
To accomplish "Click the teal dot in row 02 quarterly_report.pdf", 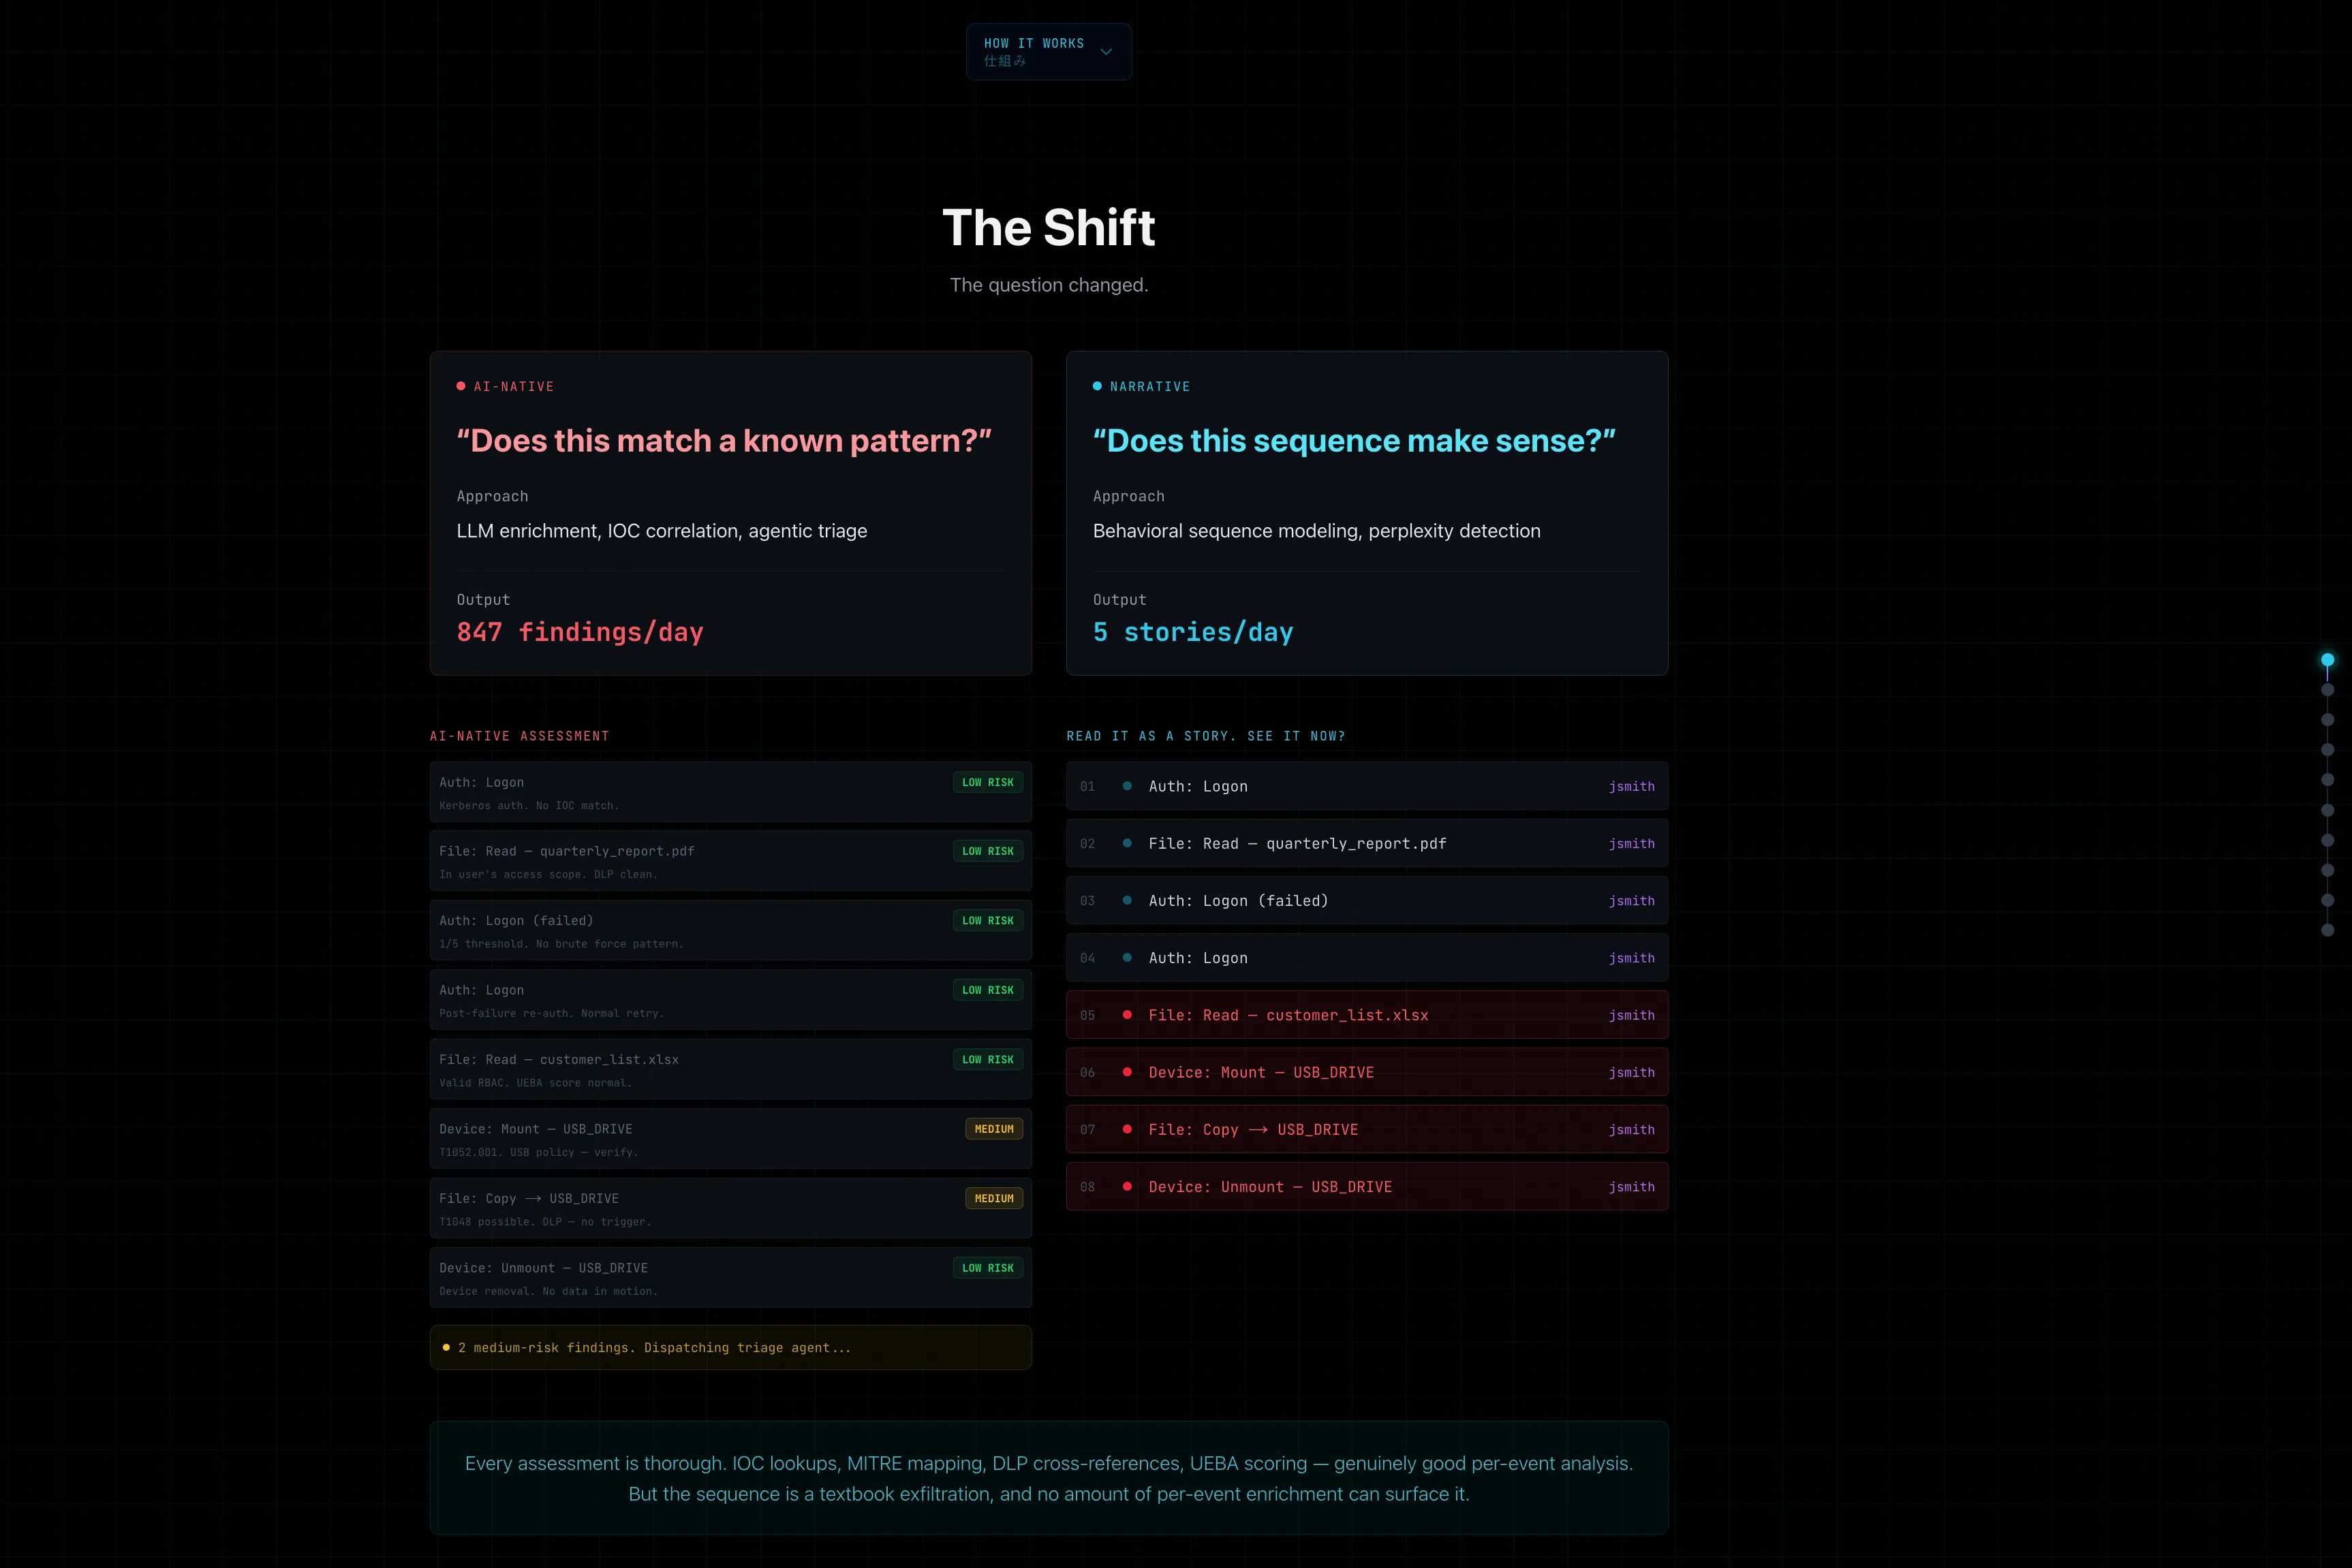I will click(1127, 843).
